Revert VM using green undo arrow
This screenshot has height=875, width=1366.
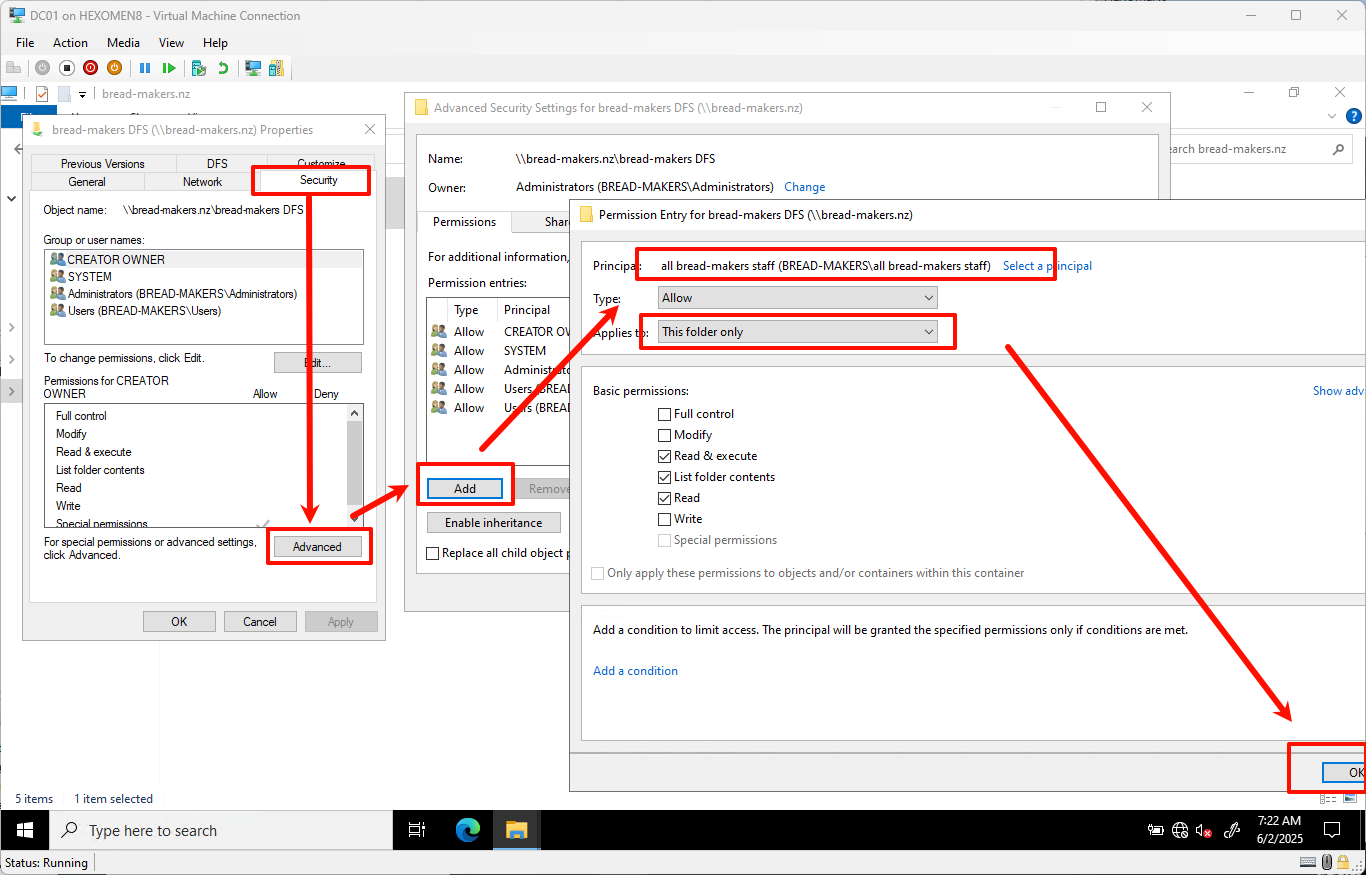[x=223, y=68]
